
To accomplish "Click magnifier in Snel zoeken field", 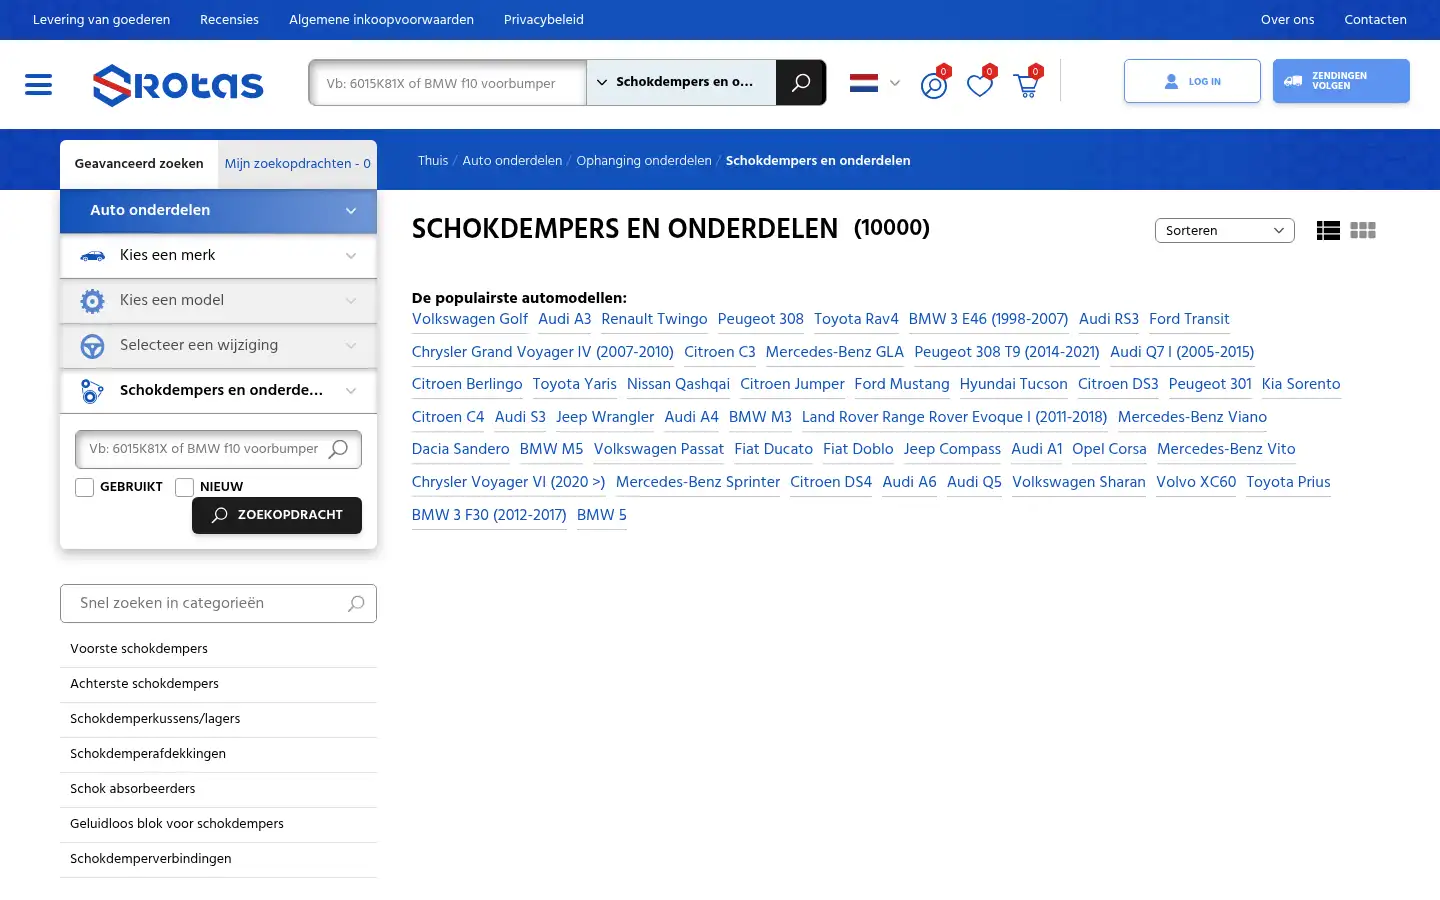I will point(356,604).
